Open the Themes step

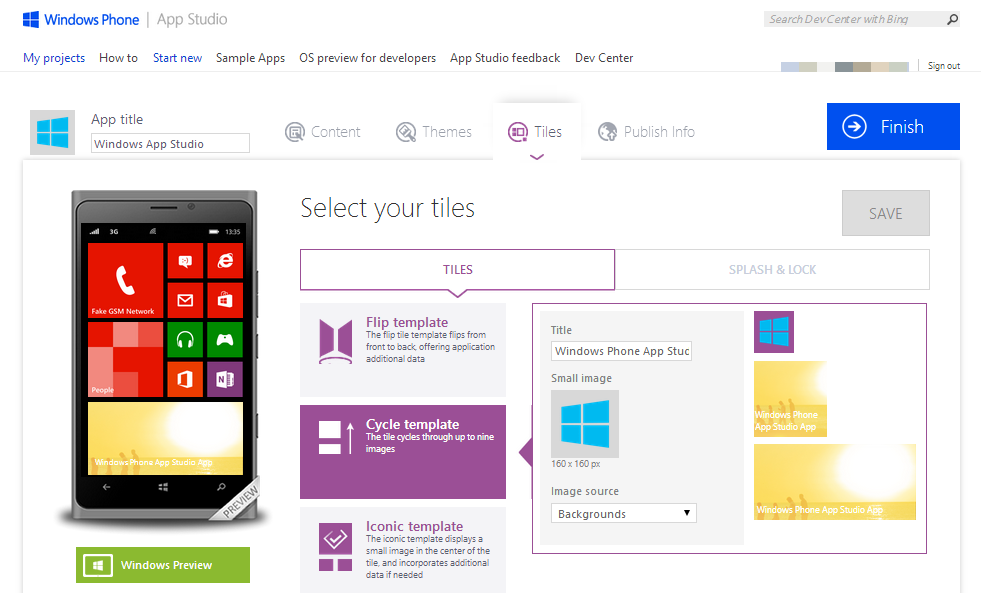point(434,132)
